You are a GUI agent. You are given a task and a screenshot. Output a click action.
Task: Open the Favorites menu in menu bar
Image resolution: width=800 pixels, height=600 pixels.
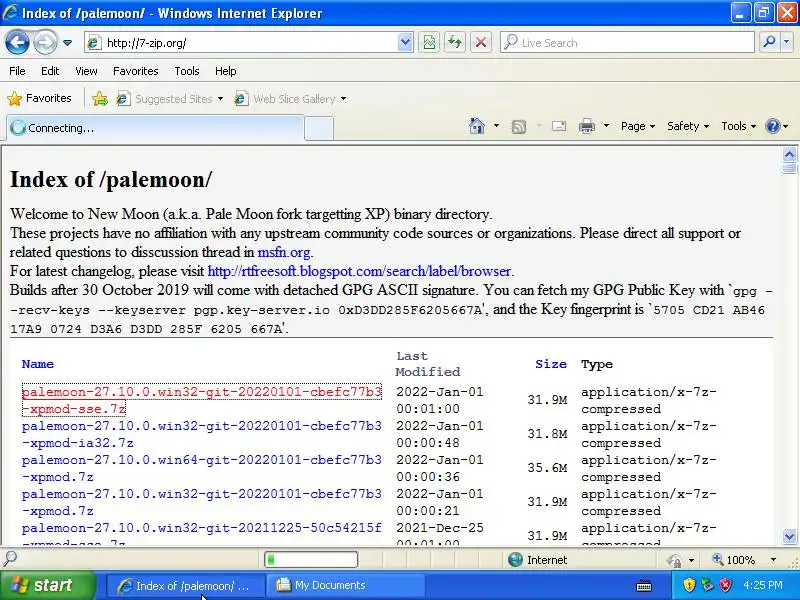coord(136,71)
